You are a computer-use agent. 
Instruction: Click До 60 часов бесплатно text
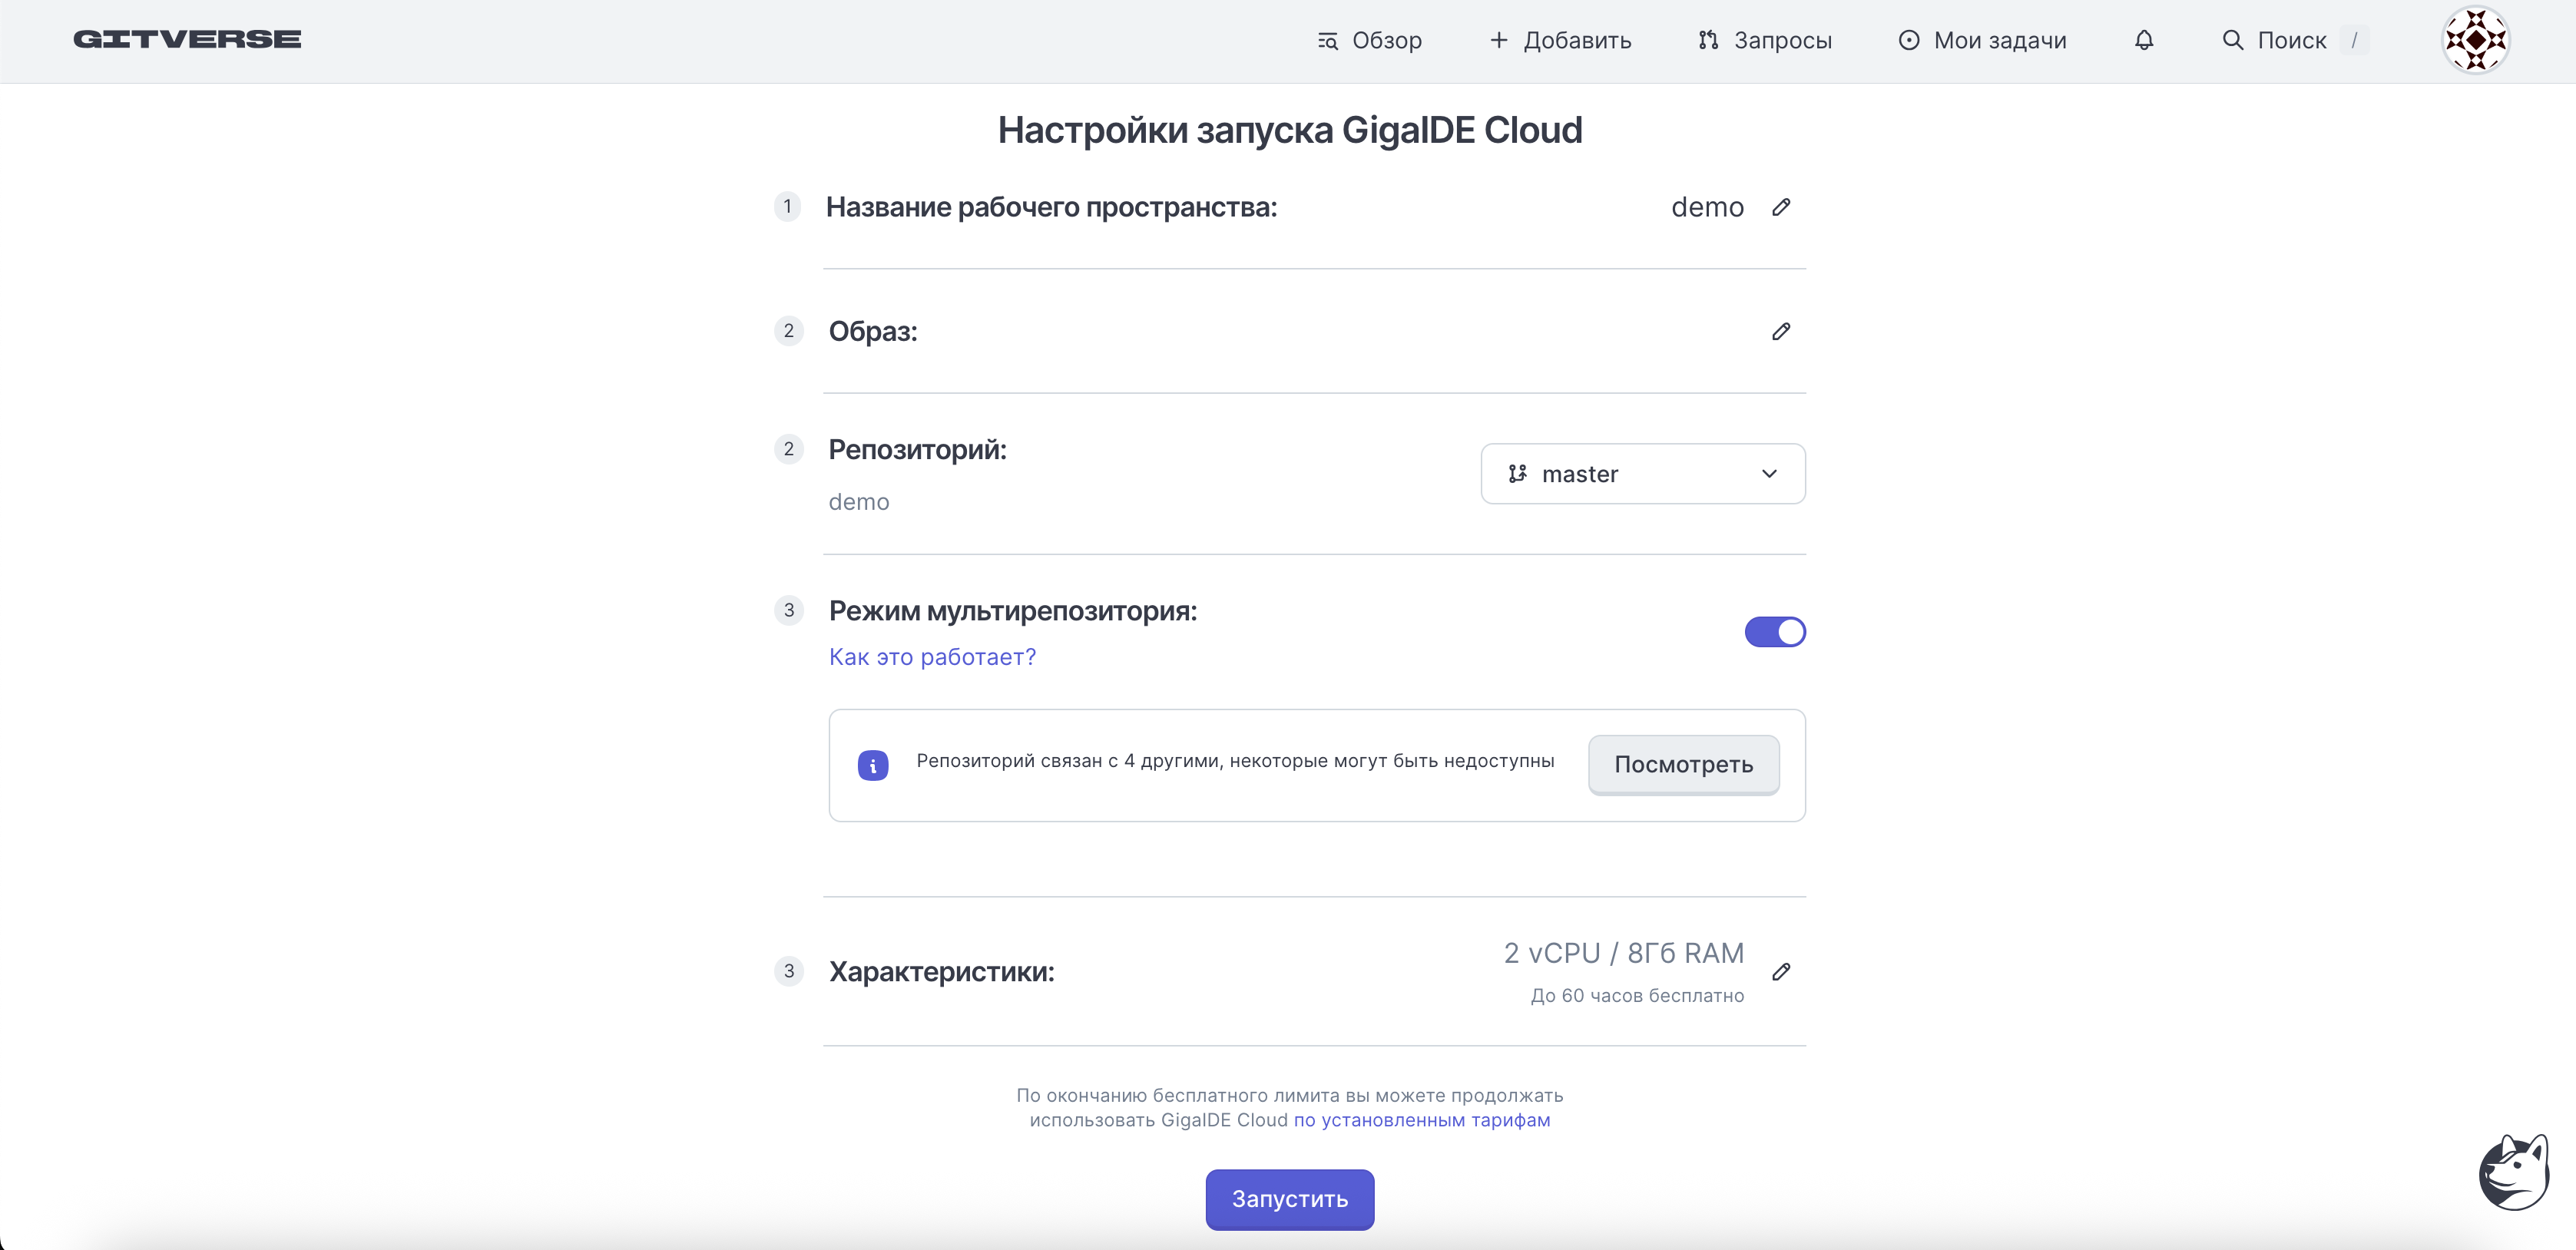pyautogui.click(x=1637, y=996)
